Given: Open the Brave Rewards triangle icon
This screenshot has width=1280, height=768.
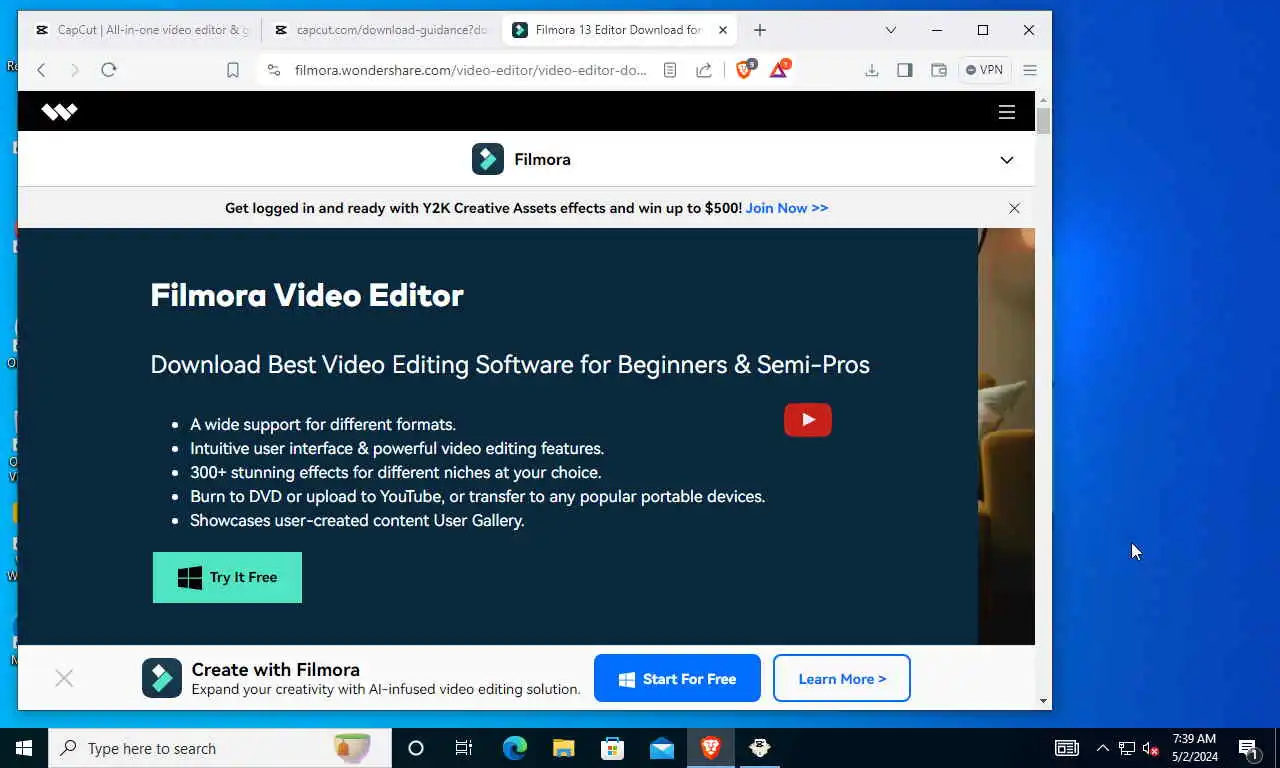Looking at the screenshot, I should (x=779, y=69).
